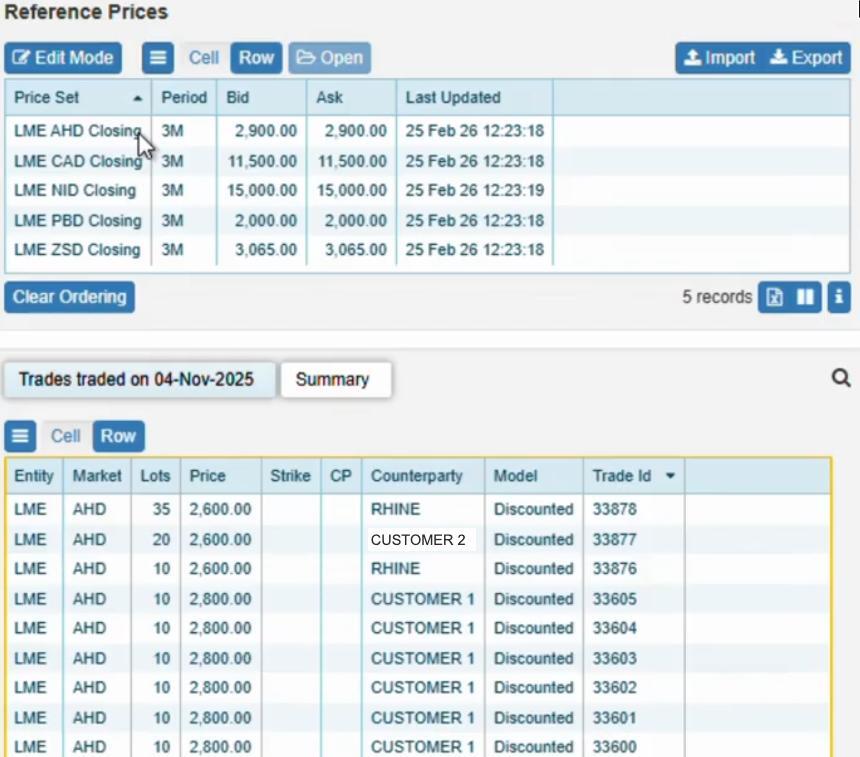The image size is (860, 757).
Task: Click Trade Id 33876
Action: [x=615, y=569]
